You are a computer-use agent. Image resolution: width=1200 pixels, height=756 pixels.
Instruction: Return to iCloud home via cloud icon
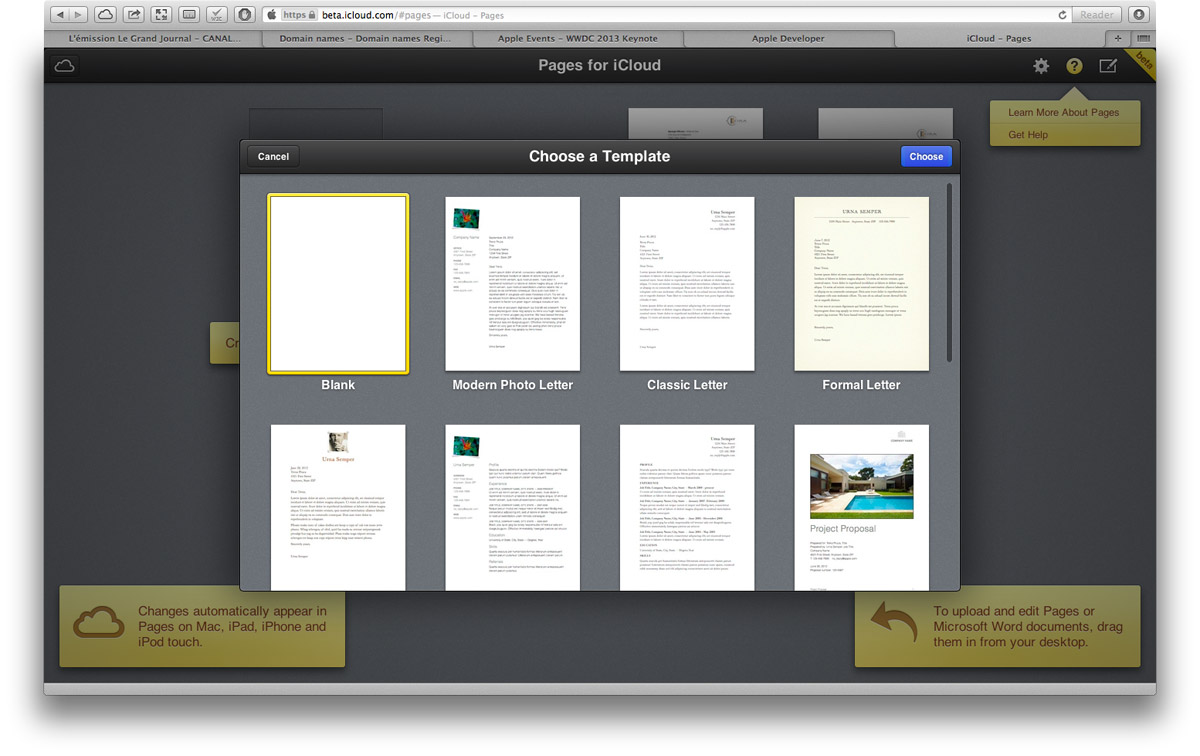pos(65,66)
